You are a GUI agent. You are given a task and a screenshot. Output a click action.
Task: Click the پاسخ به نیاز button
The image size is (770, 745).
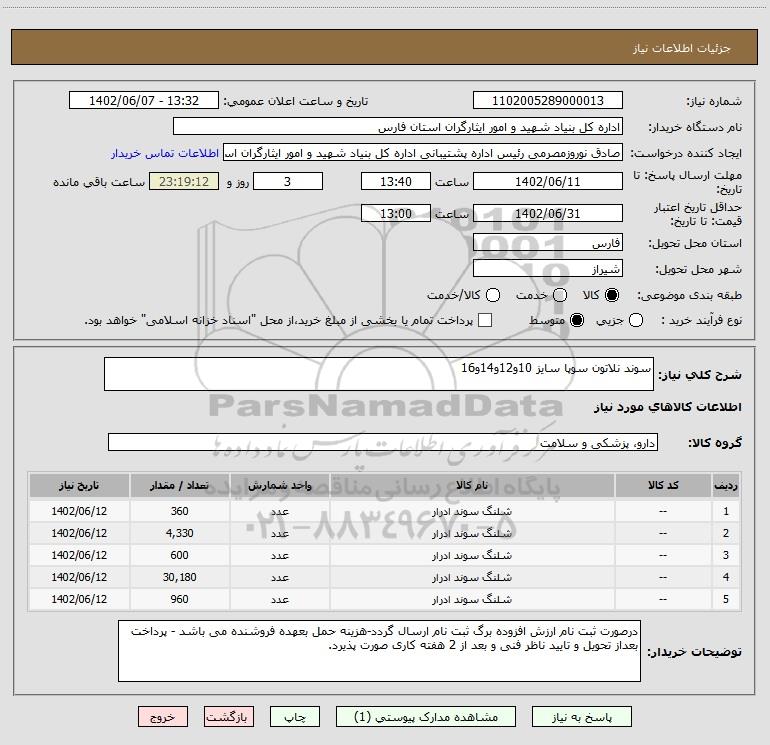[581, 717]
